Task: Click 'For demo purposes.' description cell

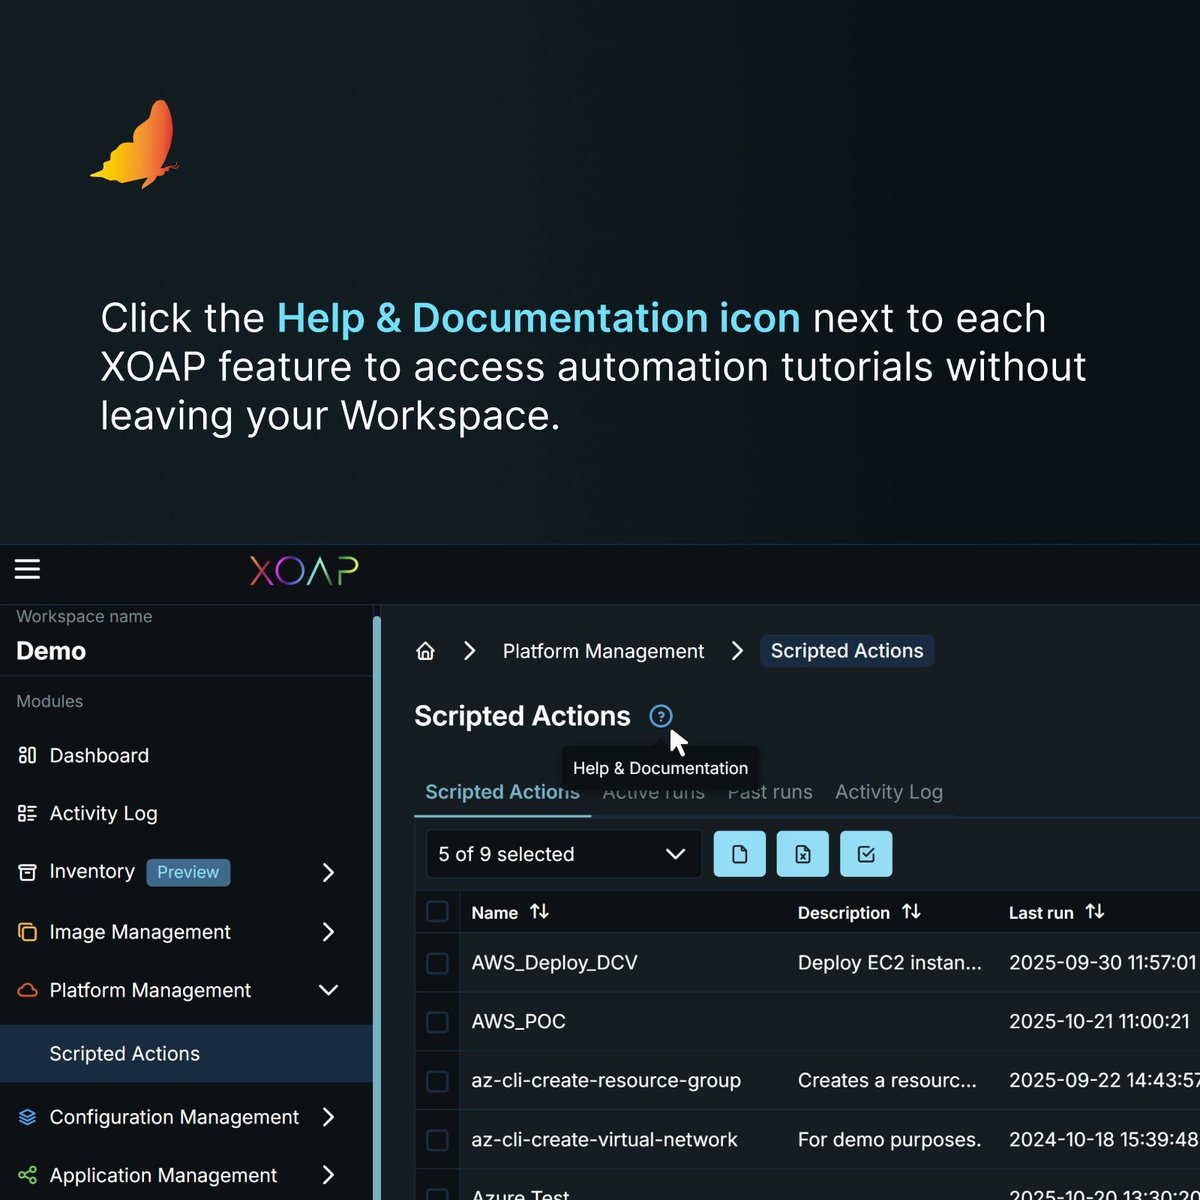Action: (889, 1140)
